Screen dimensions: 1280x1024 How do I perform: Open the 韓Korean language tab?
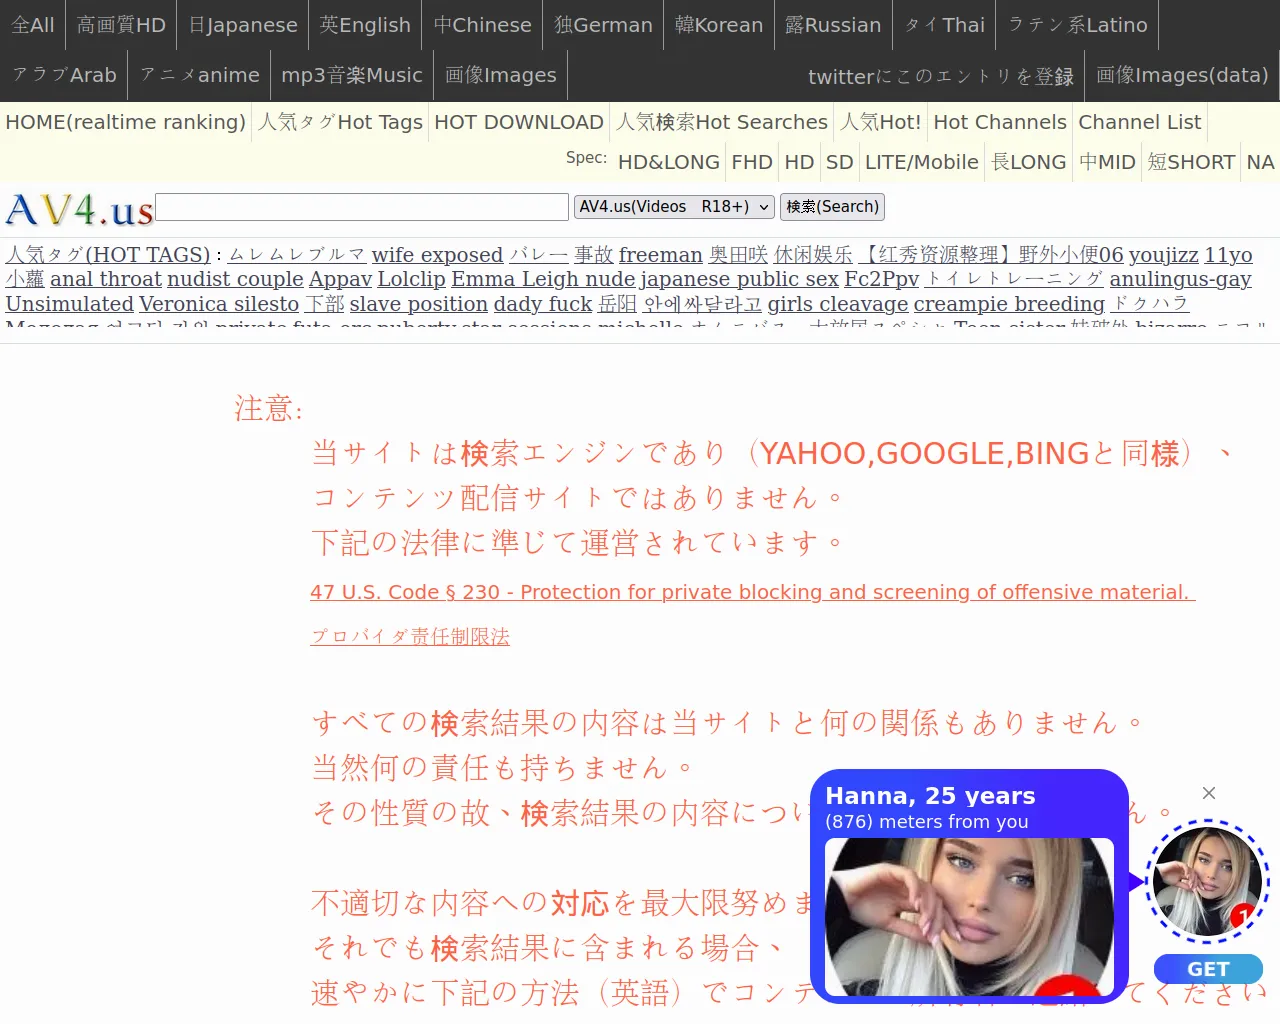[x=718, y=25]
